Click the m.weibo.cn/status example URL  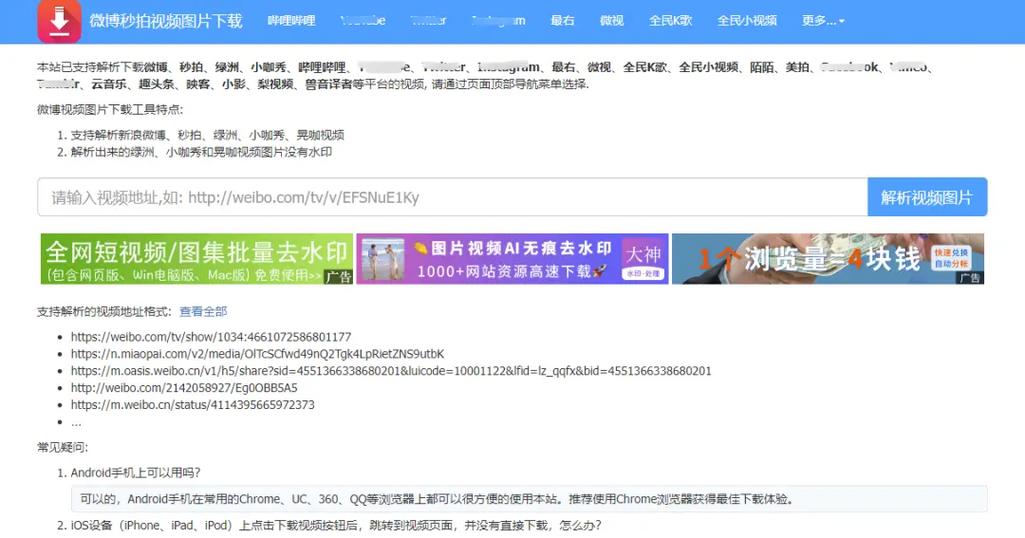pyautogui.click(x=193, y=405)
